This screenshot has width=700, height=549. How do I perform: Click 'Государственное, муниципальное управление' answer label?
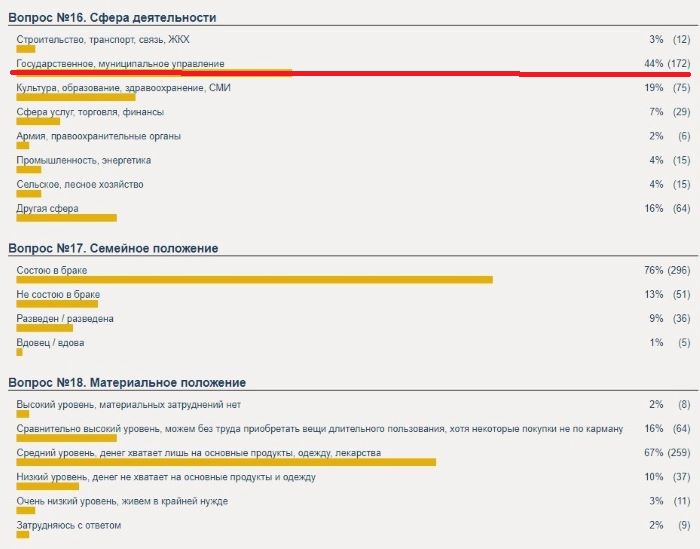[120, 64]
